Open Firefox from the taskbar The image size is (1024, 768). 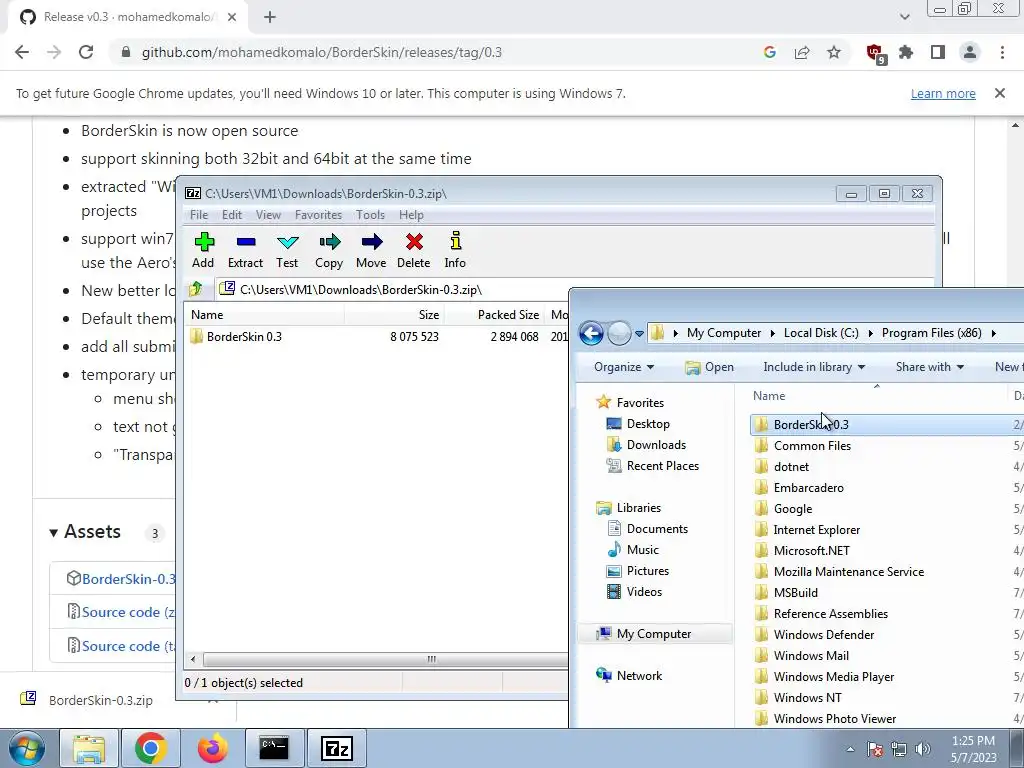coord(213,748)
